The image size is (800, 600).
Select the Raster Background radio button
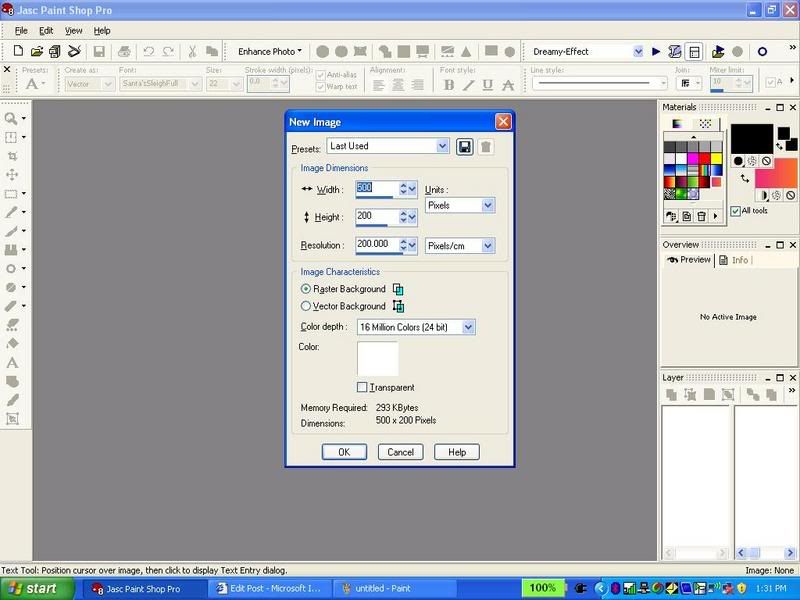pos(306,289)
